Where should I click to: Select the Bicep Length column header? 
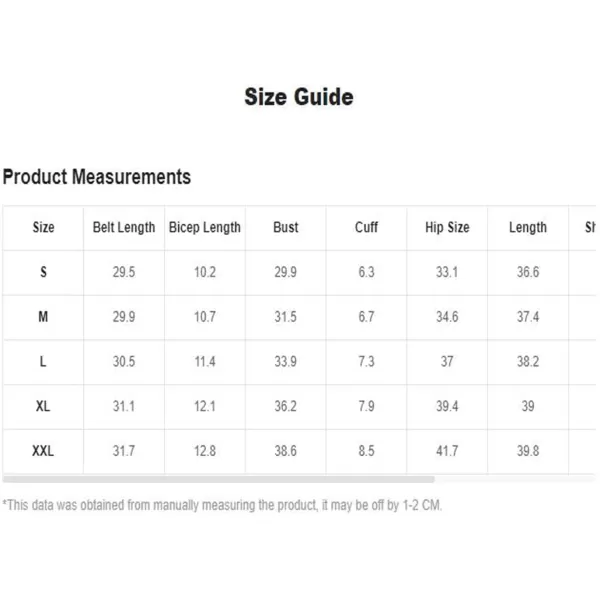pos(205,227)
